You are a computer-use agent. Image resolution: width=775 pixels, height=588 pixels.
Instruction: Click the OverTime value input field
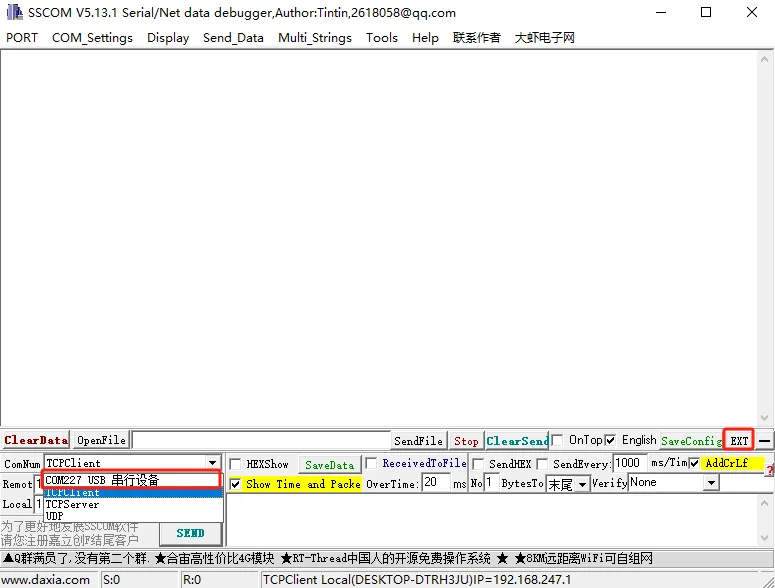point(435,483)
